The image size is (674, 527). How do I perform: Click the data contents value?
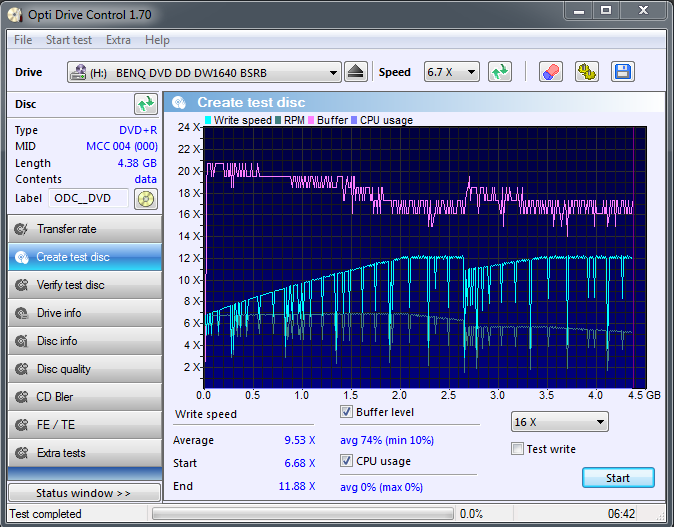coord(146,179)
